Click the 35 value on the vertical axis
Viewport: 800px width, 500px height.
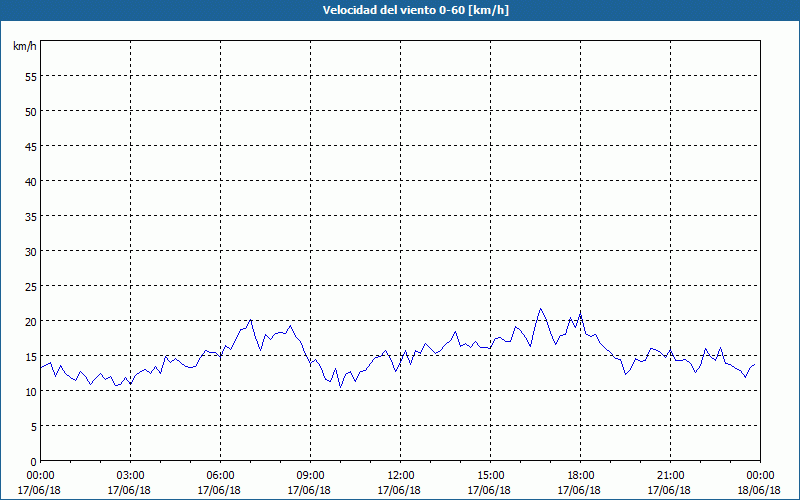pos(30,217)
